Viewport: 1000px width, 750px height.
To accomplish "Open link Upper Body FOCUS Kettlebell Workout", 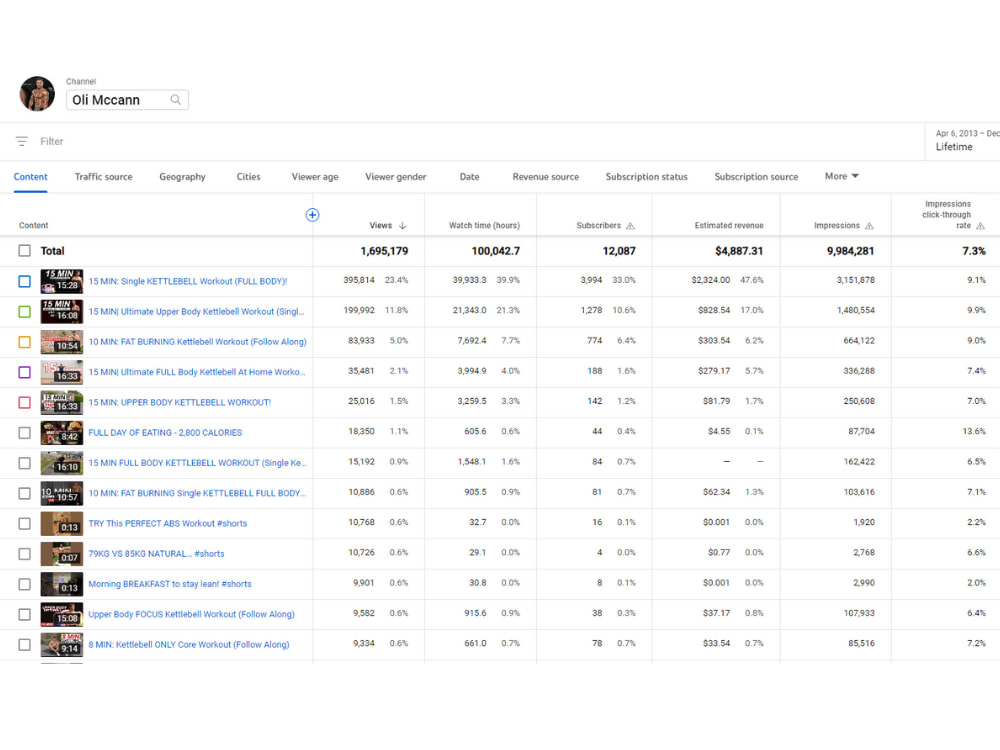I will 191,614.
